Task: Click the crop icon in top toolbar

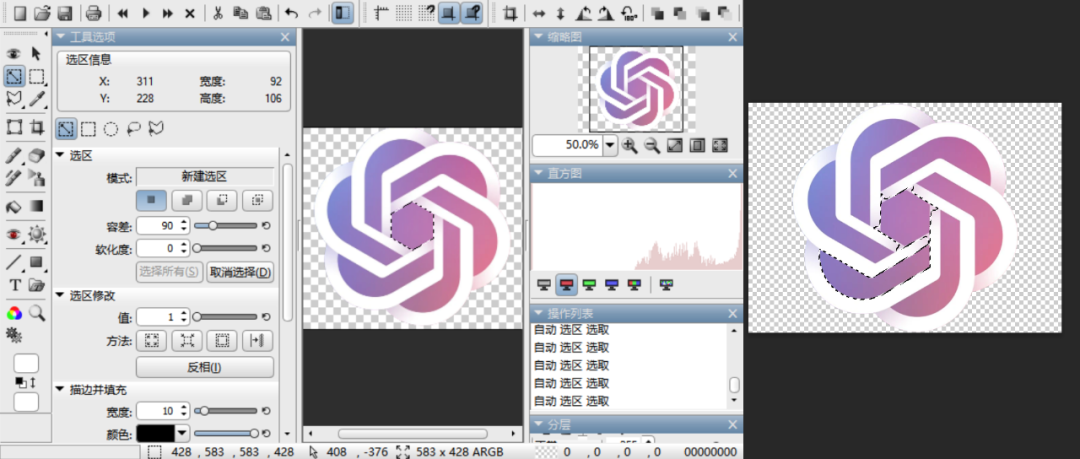Action: 510,12
